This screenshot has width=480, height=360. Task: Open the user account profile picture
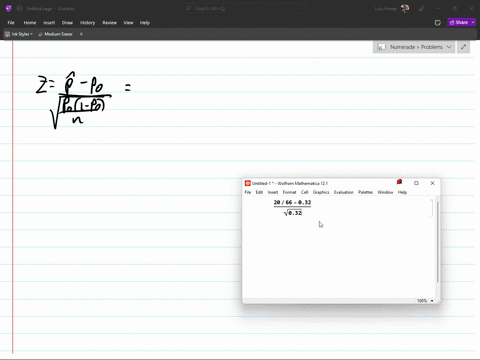click(405, 9)
